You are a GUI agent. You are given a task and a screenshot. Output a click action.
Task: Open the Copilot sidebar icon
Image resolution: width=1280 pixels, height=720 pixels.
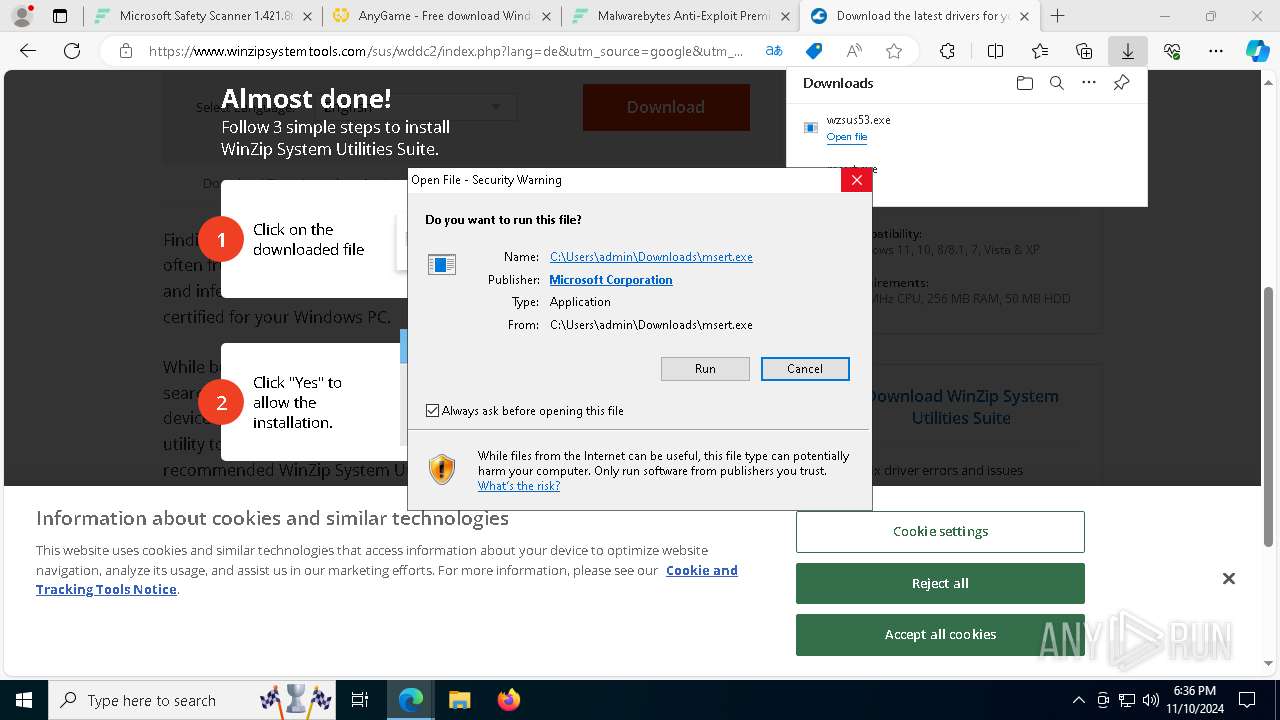(1257, 51)
